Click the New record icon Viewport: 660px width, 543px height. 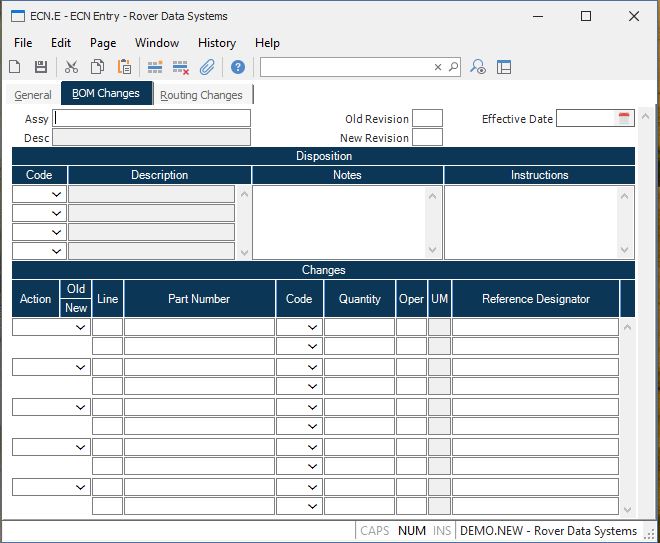(x=15, y=67)
